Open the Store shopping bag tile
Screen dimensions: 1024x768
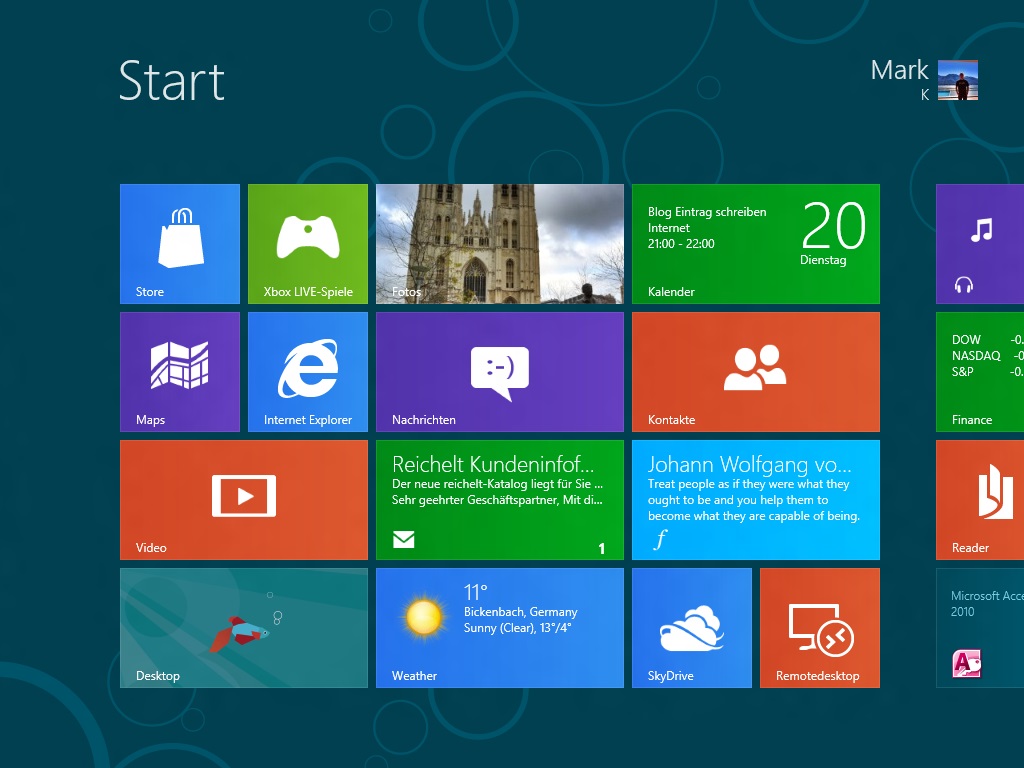(180, 244)
